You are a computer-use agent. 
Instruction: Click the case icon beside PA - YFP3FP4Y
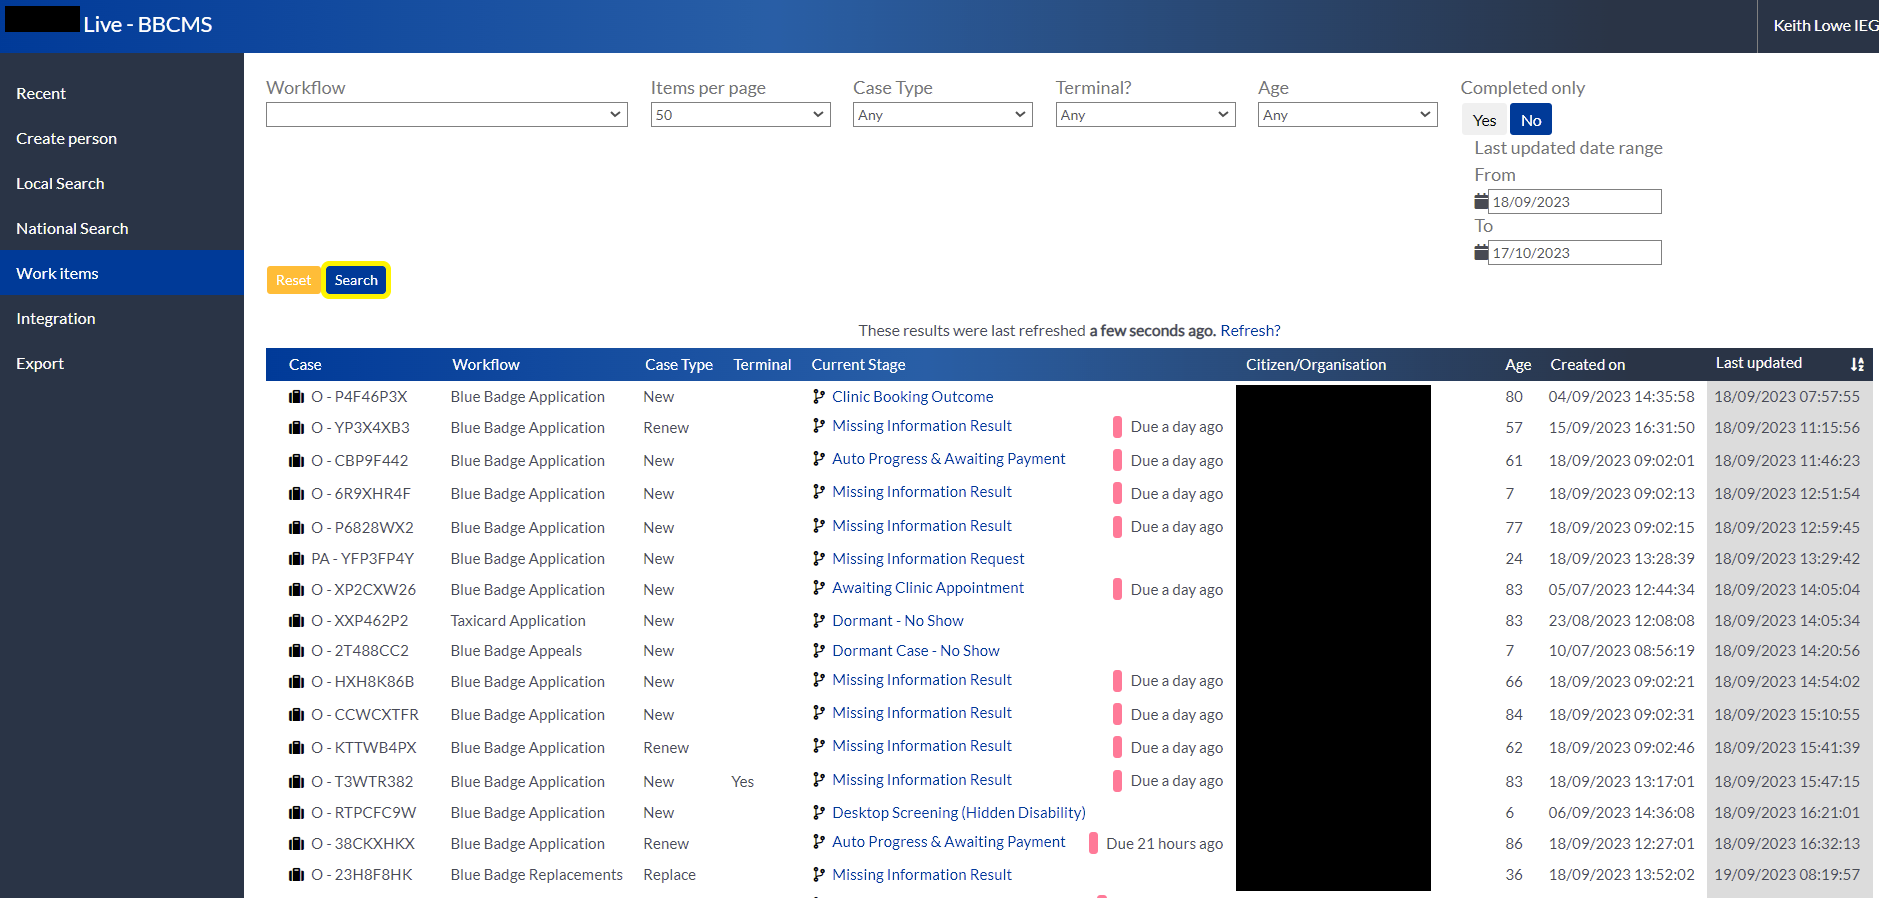click(296, 559)
